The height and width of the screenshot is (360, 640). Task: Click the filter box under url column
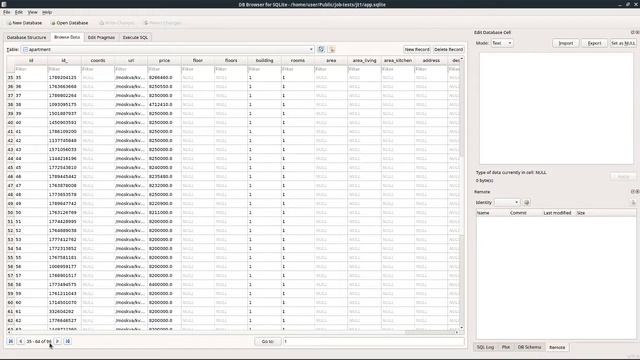(x=131, y=69)
